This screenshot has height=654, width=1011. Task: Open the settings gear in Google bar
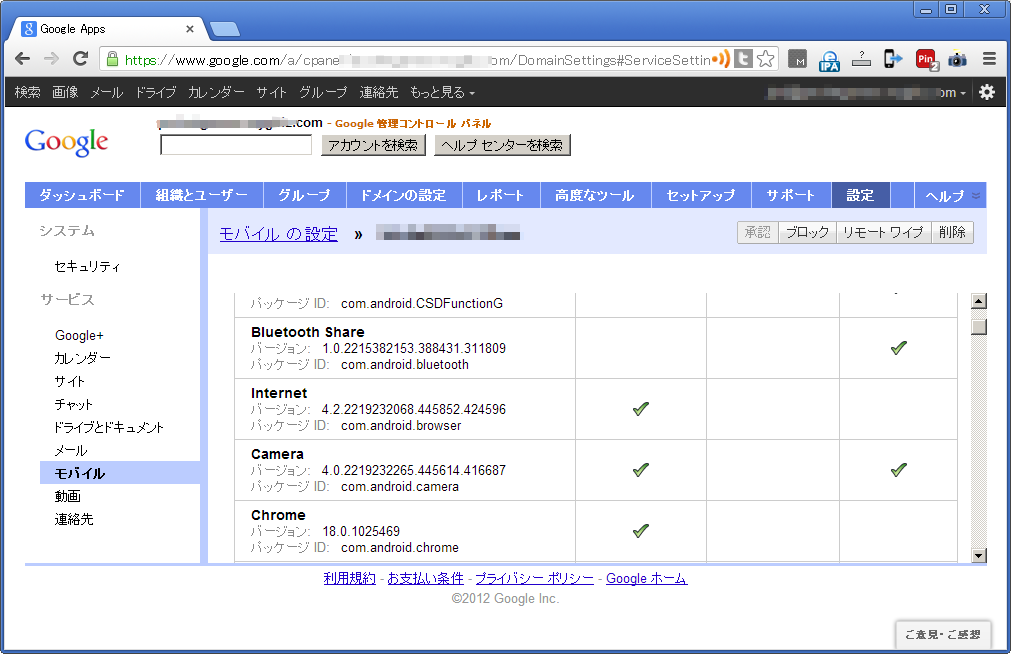(x=986, y=92)
